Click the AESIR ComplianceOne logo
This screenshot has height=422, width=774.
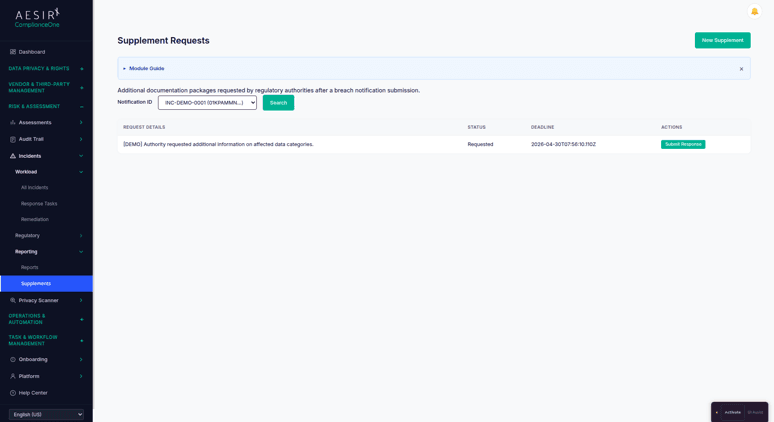[37, 18]
